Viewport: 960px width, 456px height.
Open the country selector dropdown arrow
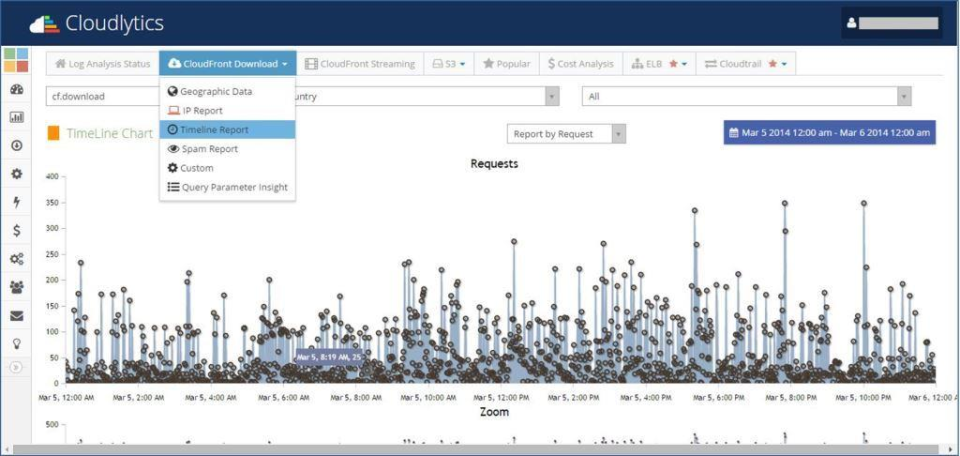click(552, 96)
